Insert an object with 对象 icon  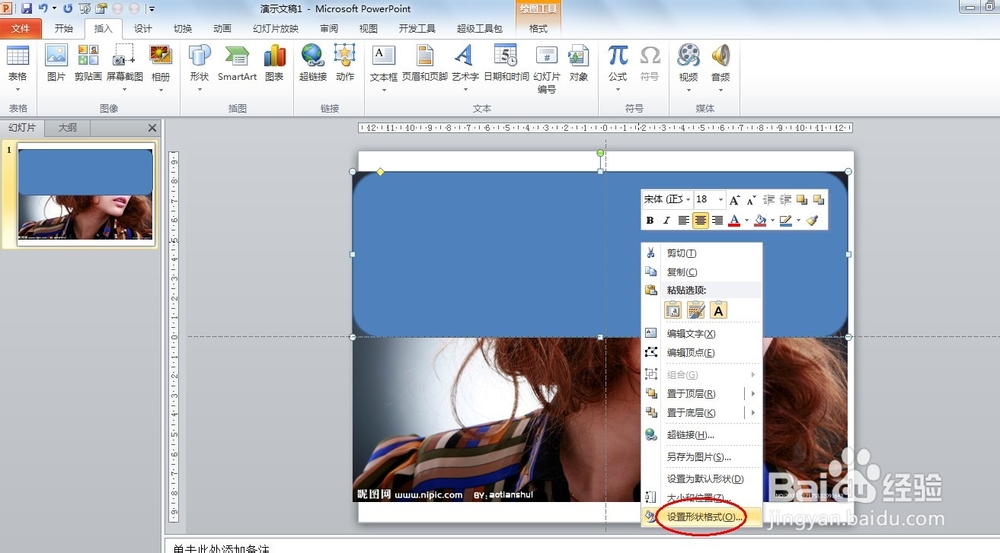click(578, 64)
